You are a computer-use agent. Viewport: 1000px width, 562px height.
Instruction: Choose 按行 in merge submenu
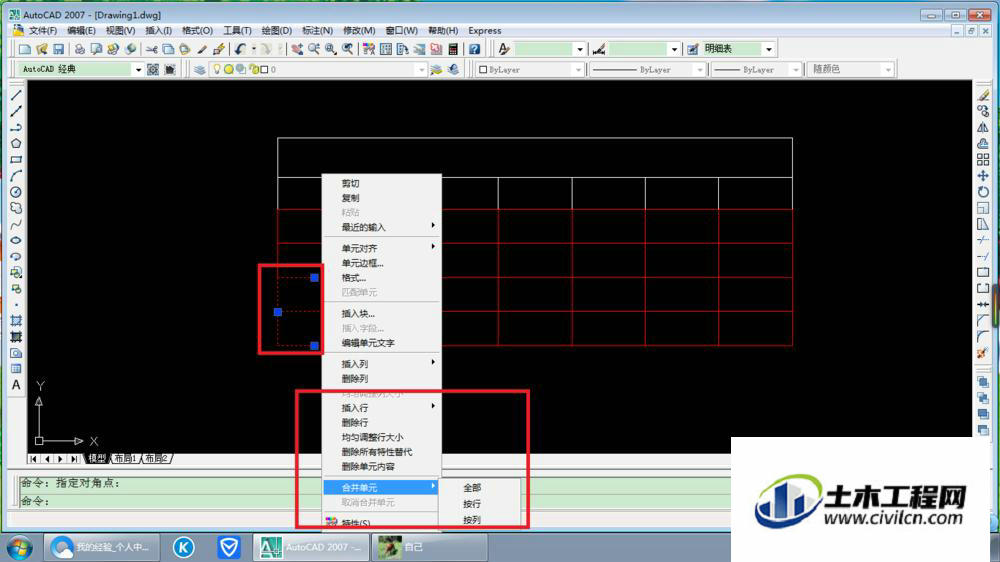(472, 504)
